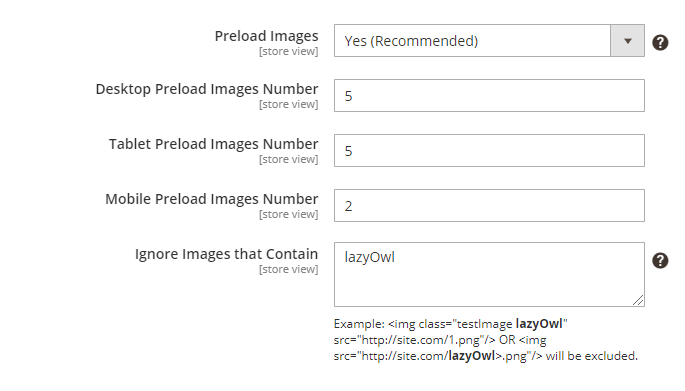
Task: Click [store view] scope under Ignore Images label
Action: (x=288, y=270)
